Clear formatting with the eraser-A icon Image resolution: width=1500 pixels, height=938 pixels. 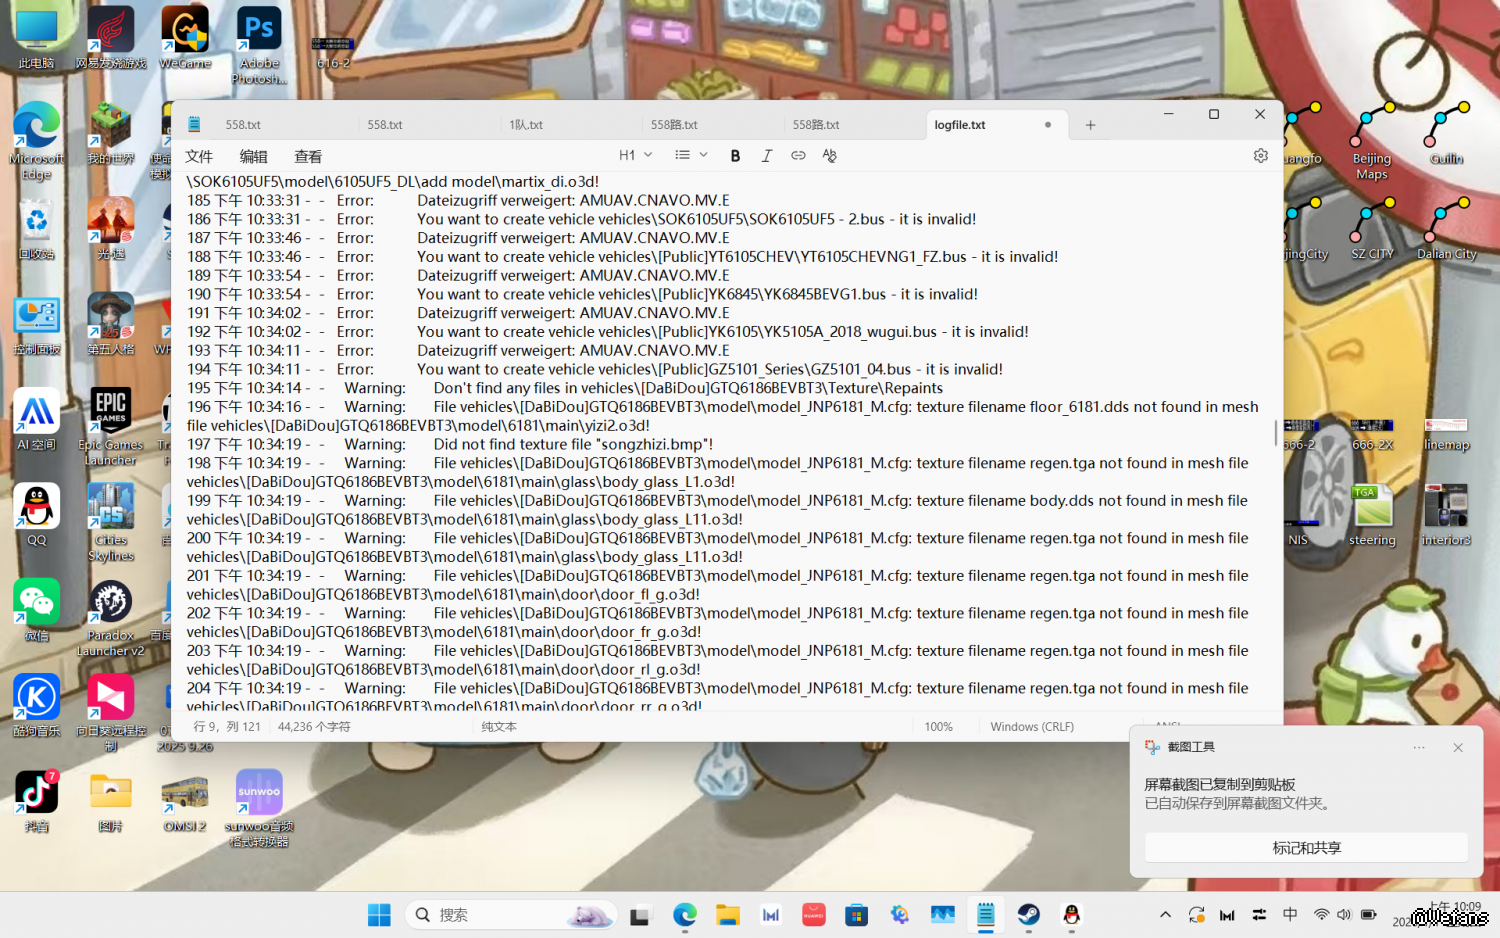pyautogui.click(x=829, y=156)
